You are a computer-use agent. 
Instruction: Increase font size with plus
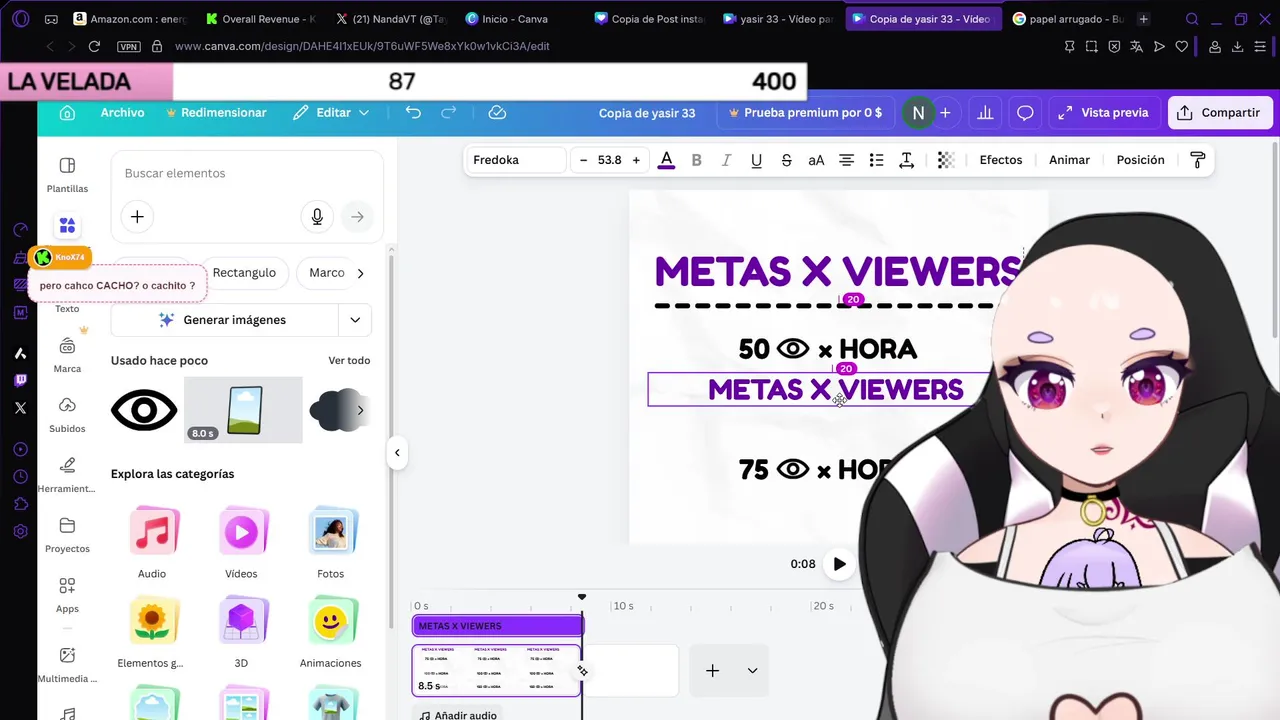tap(636, 160)
